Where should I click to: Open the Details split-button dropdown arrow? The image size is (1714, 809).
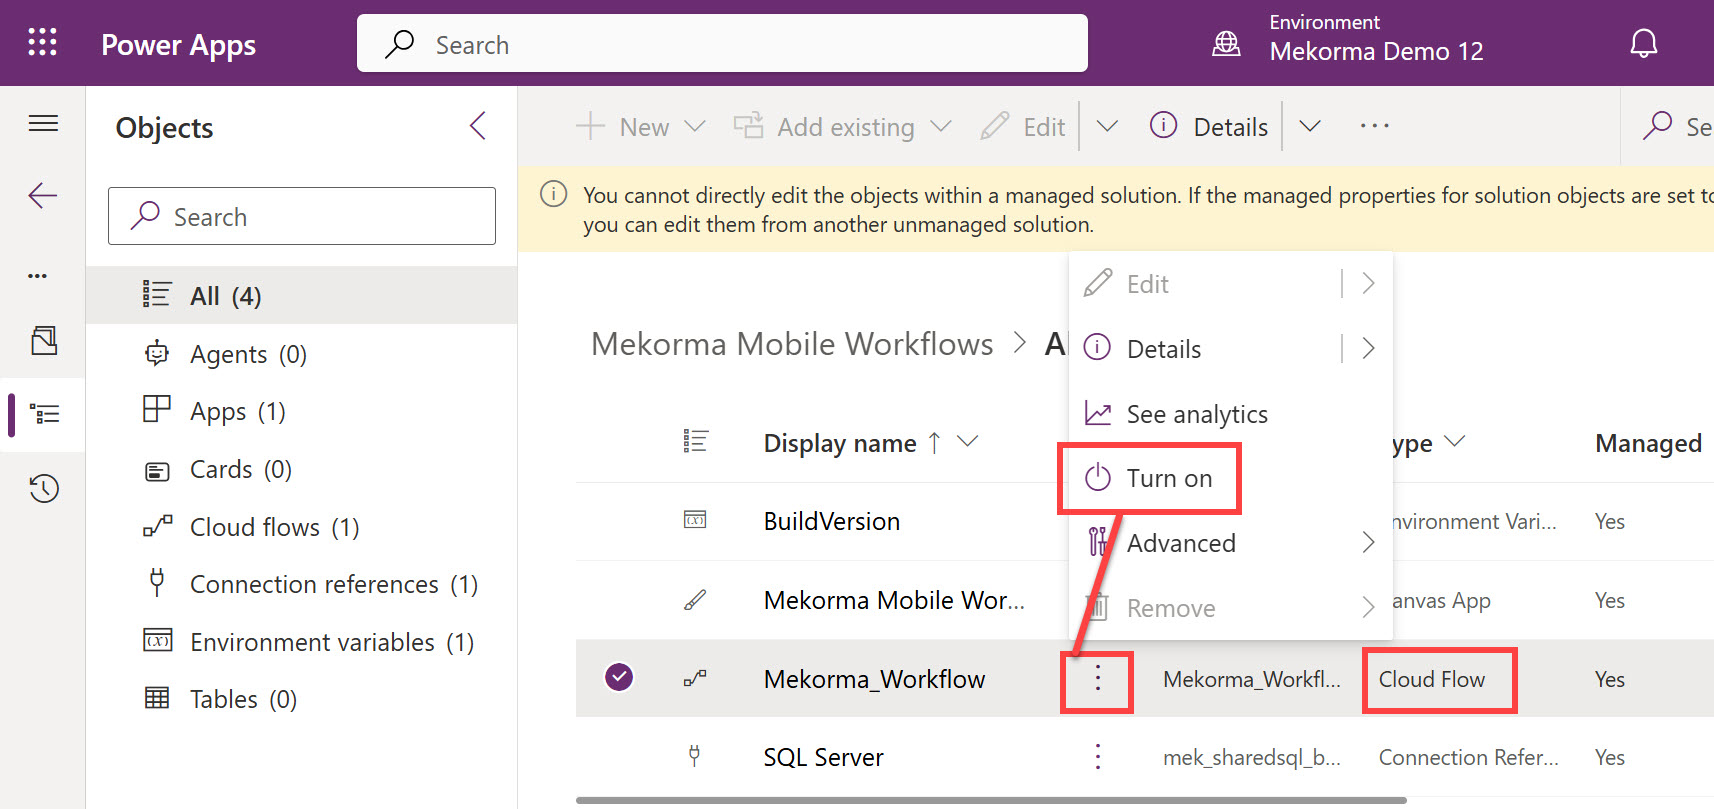(x=1309, y=126)
